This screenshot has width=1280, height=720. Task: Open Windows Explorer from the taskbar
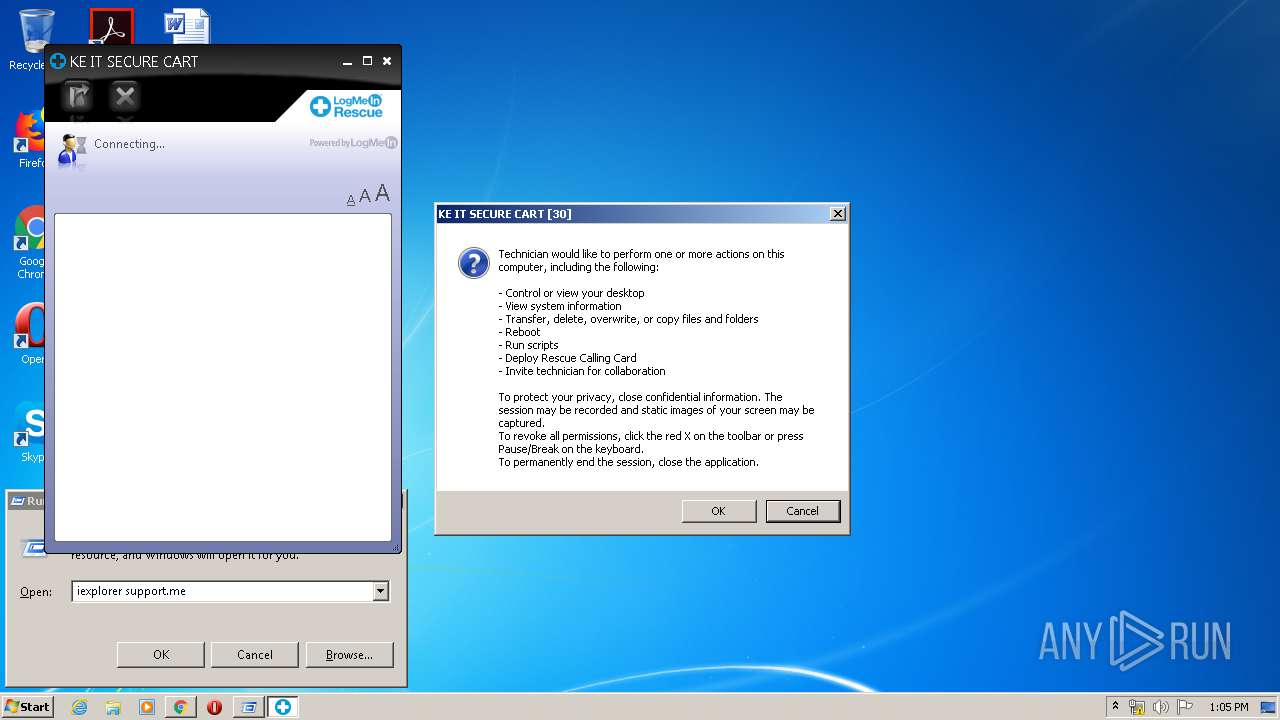[x=113, y=707]
